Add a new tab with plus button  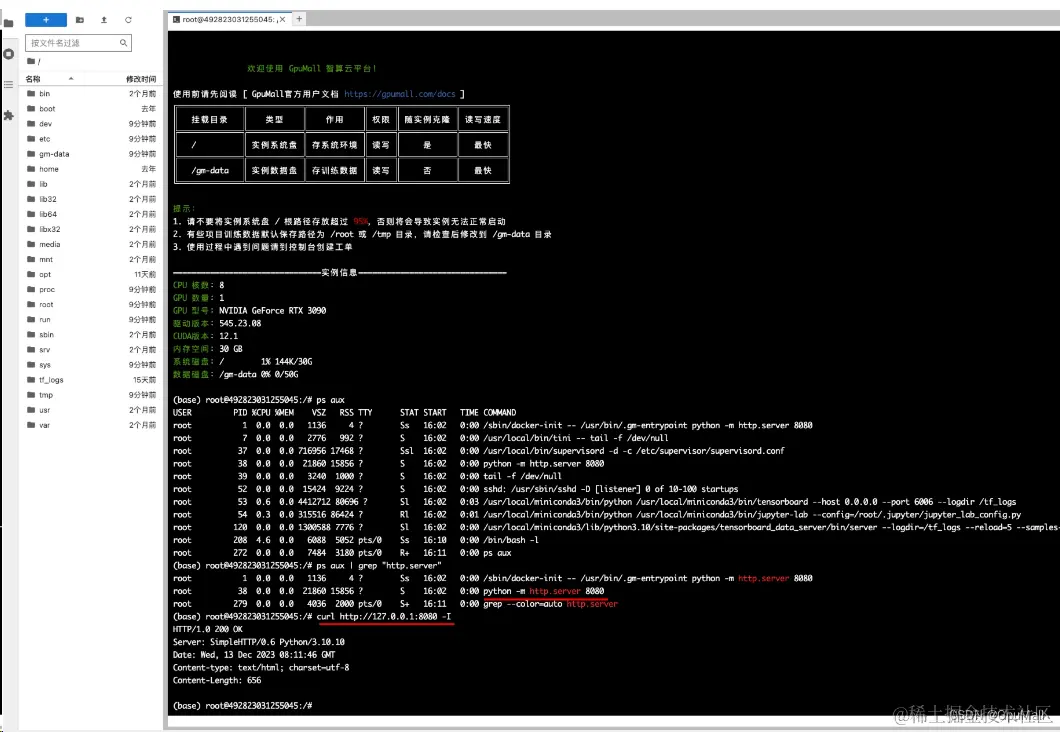(x=299, y=19)
